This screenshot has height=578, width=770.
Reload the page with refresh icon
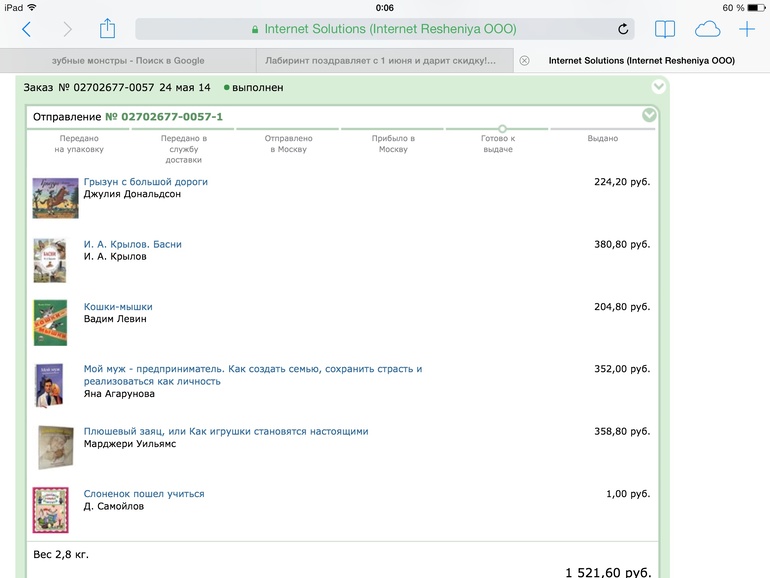coord(624,30)
